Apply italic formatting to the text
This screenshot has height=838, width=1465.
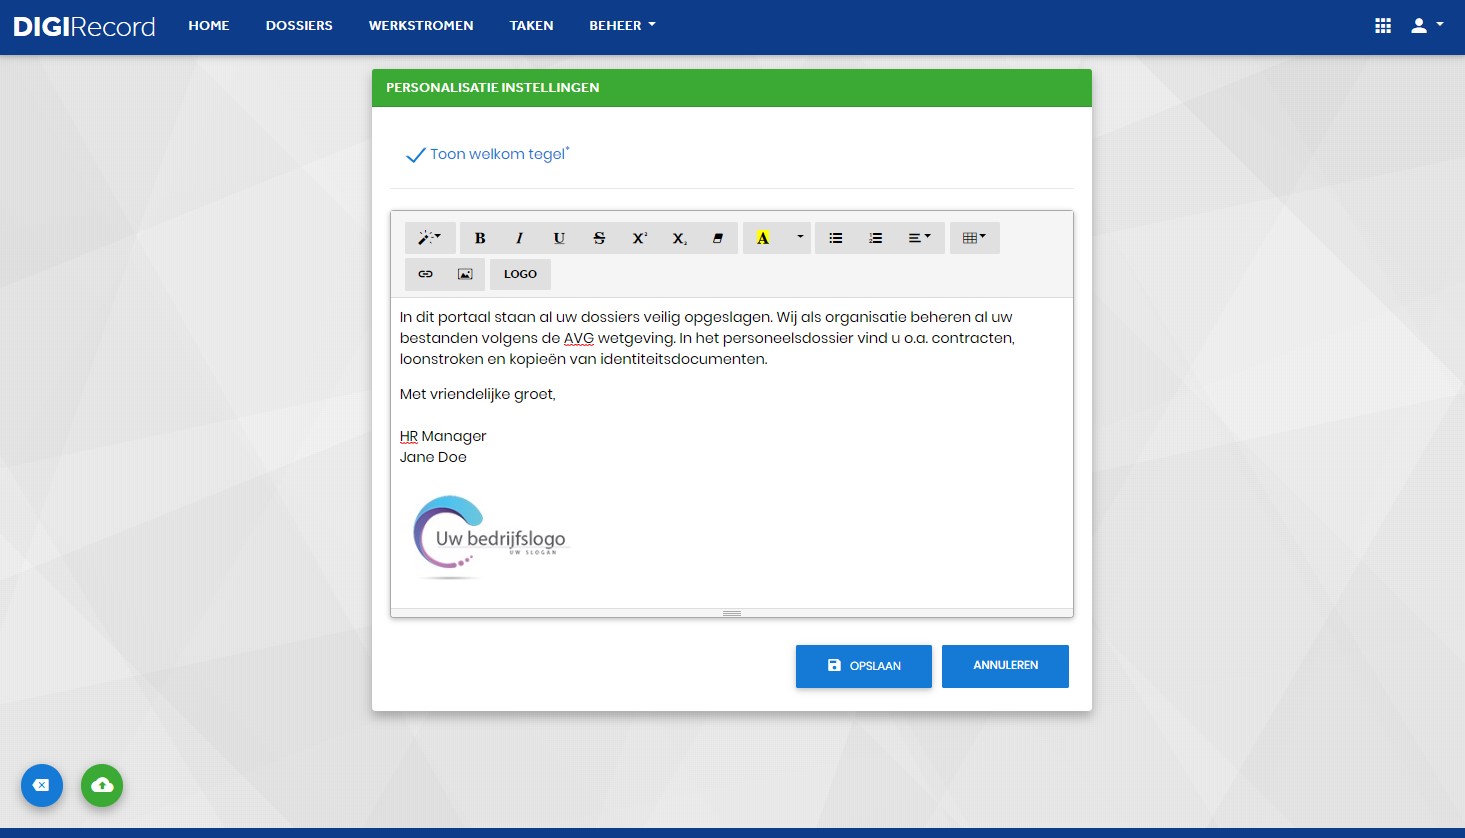pos(519,238)
